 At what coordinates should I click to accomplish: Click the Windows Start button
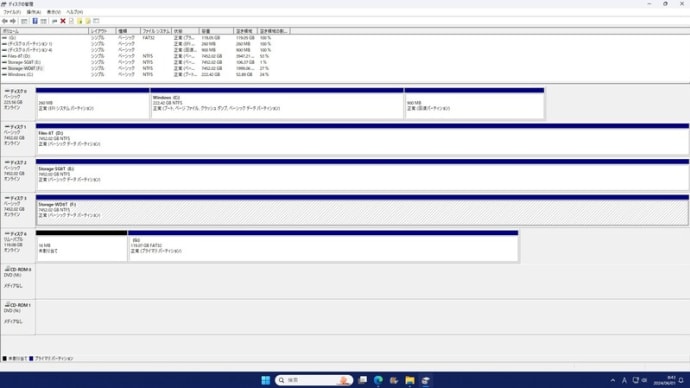pos(265,380)
